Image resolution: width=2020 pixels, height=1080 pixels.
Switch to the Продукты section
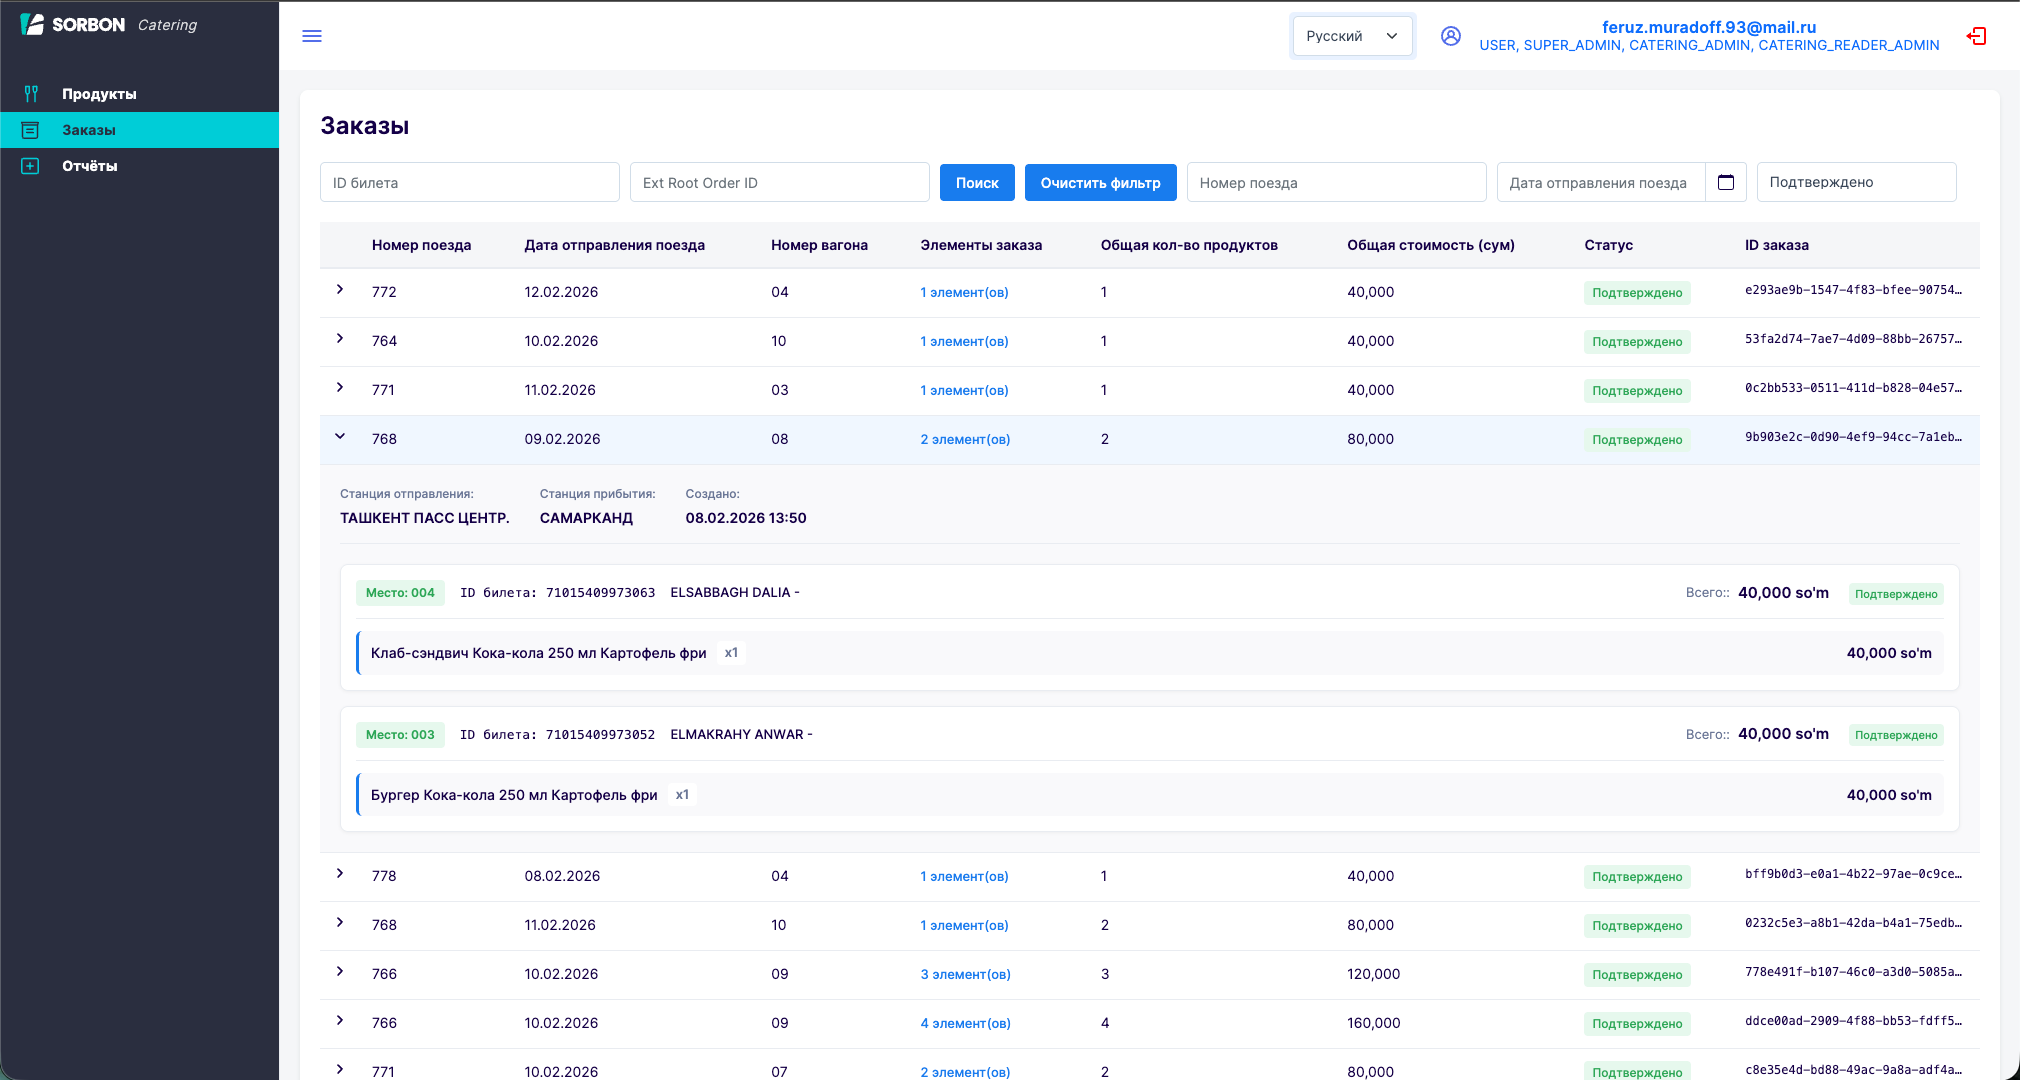pyautogui.click(x=98, y=93)
